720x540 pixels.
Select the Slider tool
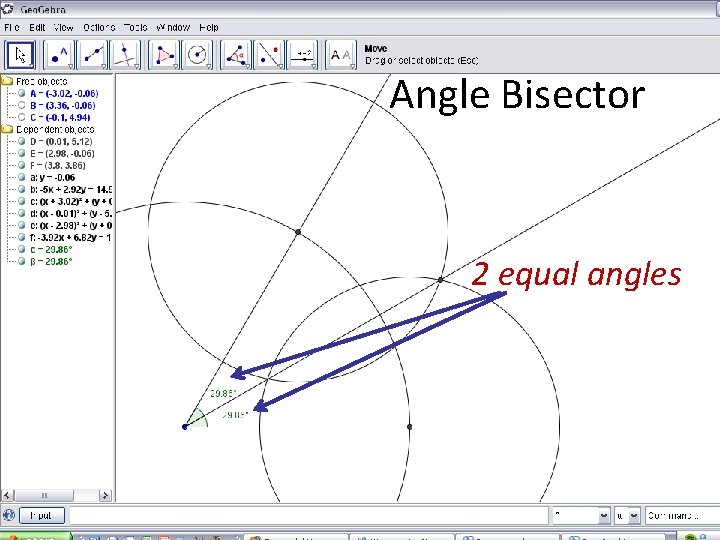303,55
